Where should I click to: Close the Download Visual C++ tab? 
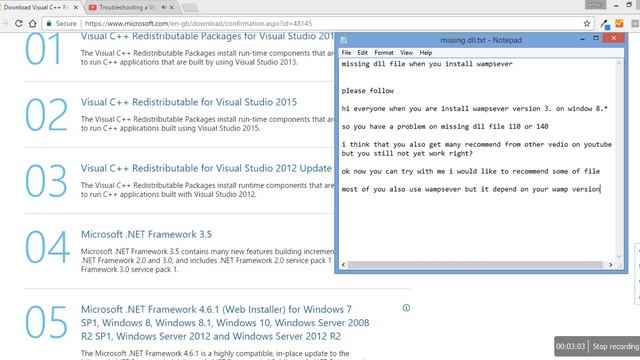pyautogui.click(x=76, y=7)
